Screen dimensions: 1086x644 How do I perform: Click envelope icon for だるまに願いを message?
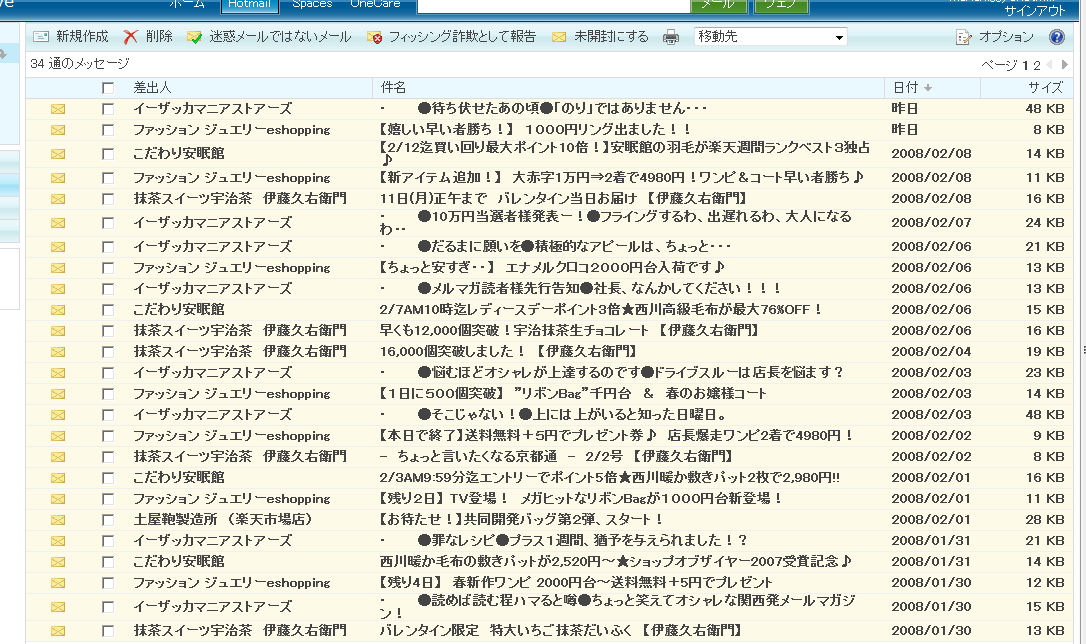pos(58,247)
